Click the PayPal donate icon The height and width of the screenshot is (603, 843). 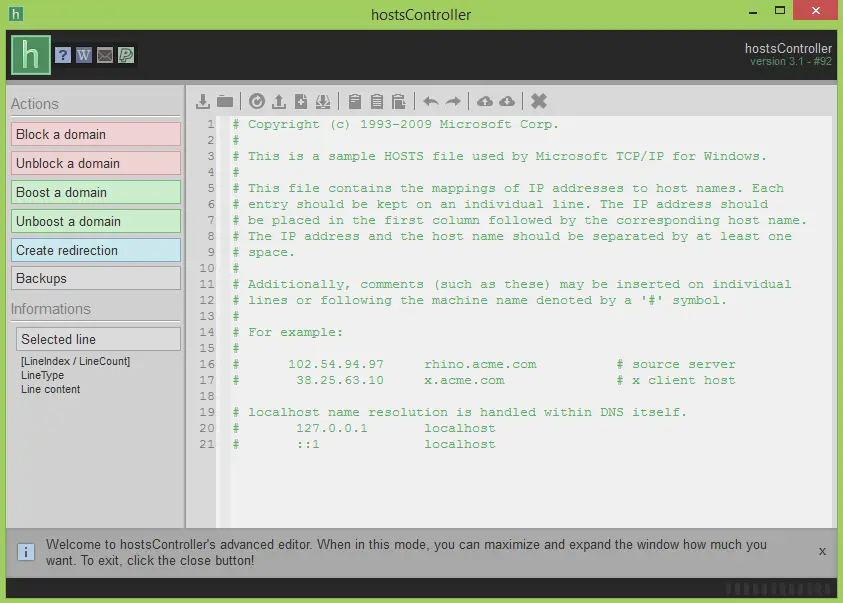click(x=126, y=55)
